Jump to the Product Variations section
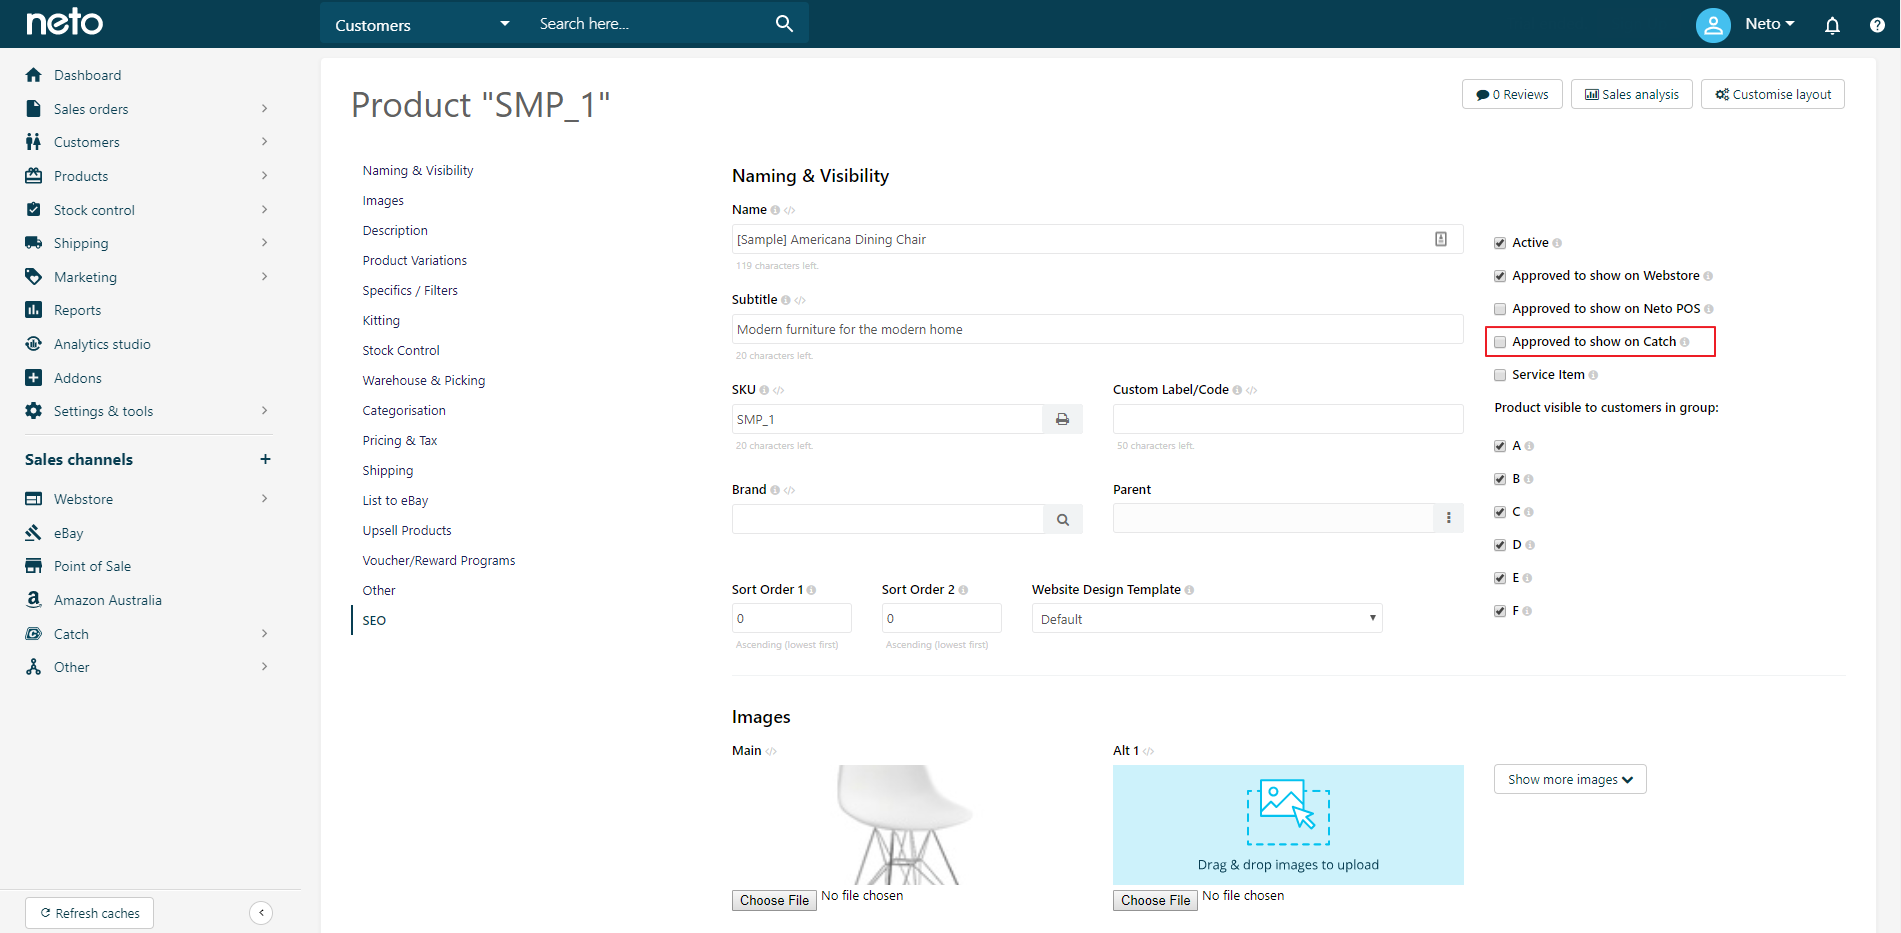The image size is (1901, 933). (415, 261)
